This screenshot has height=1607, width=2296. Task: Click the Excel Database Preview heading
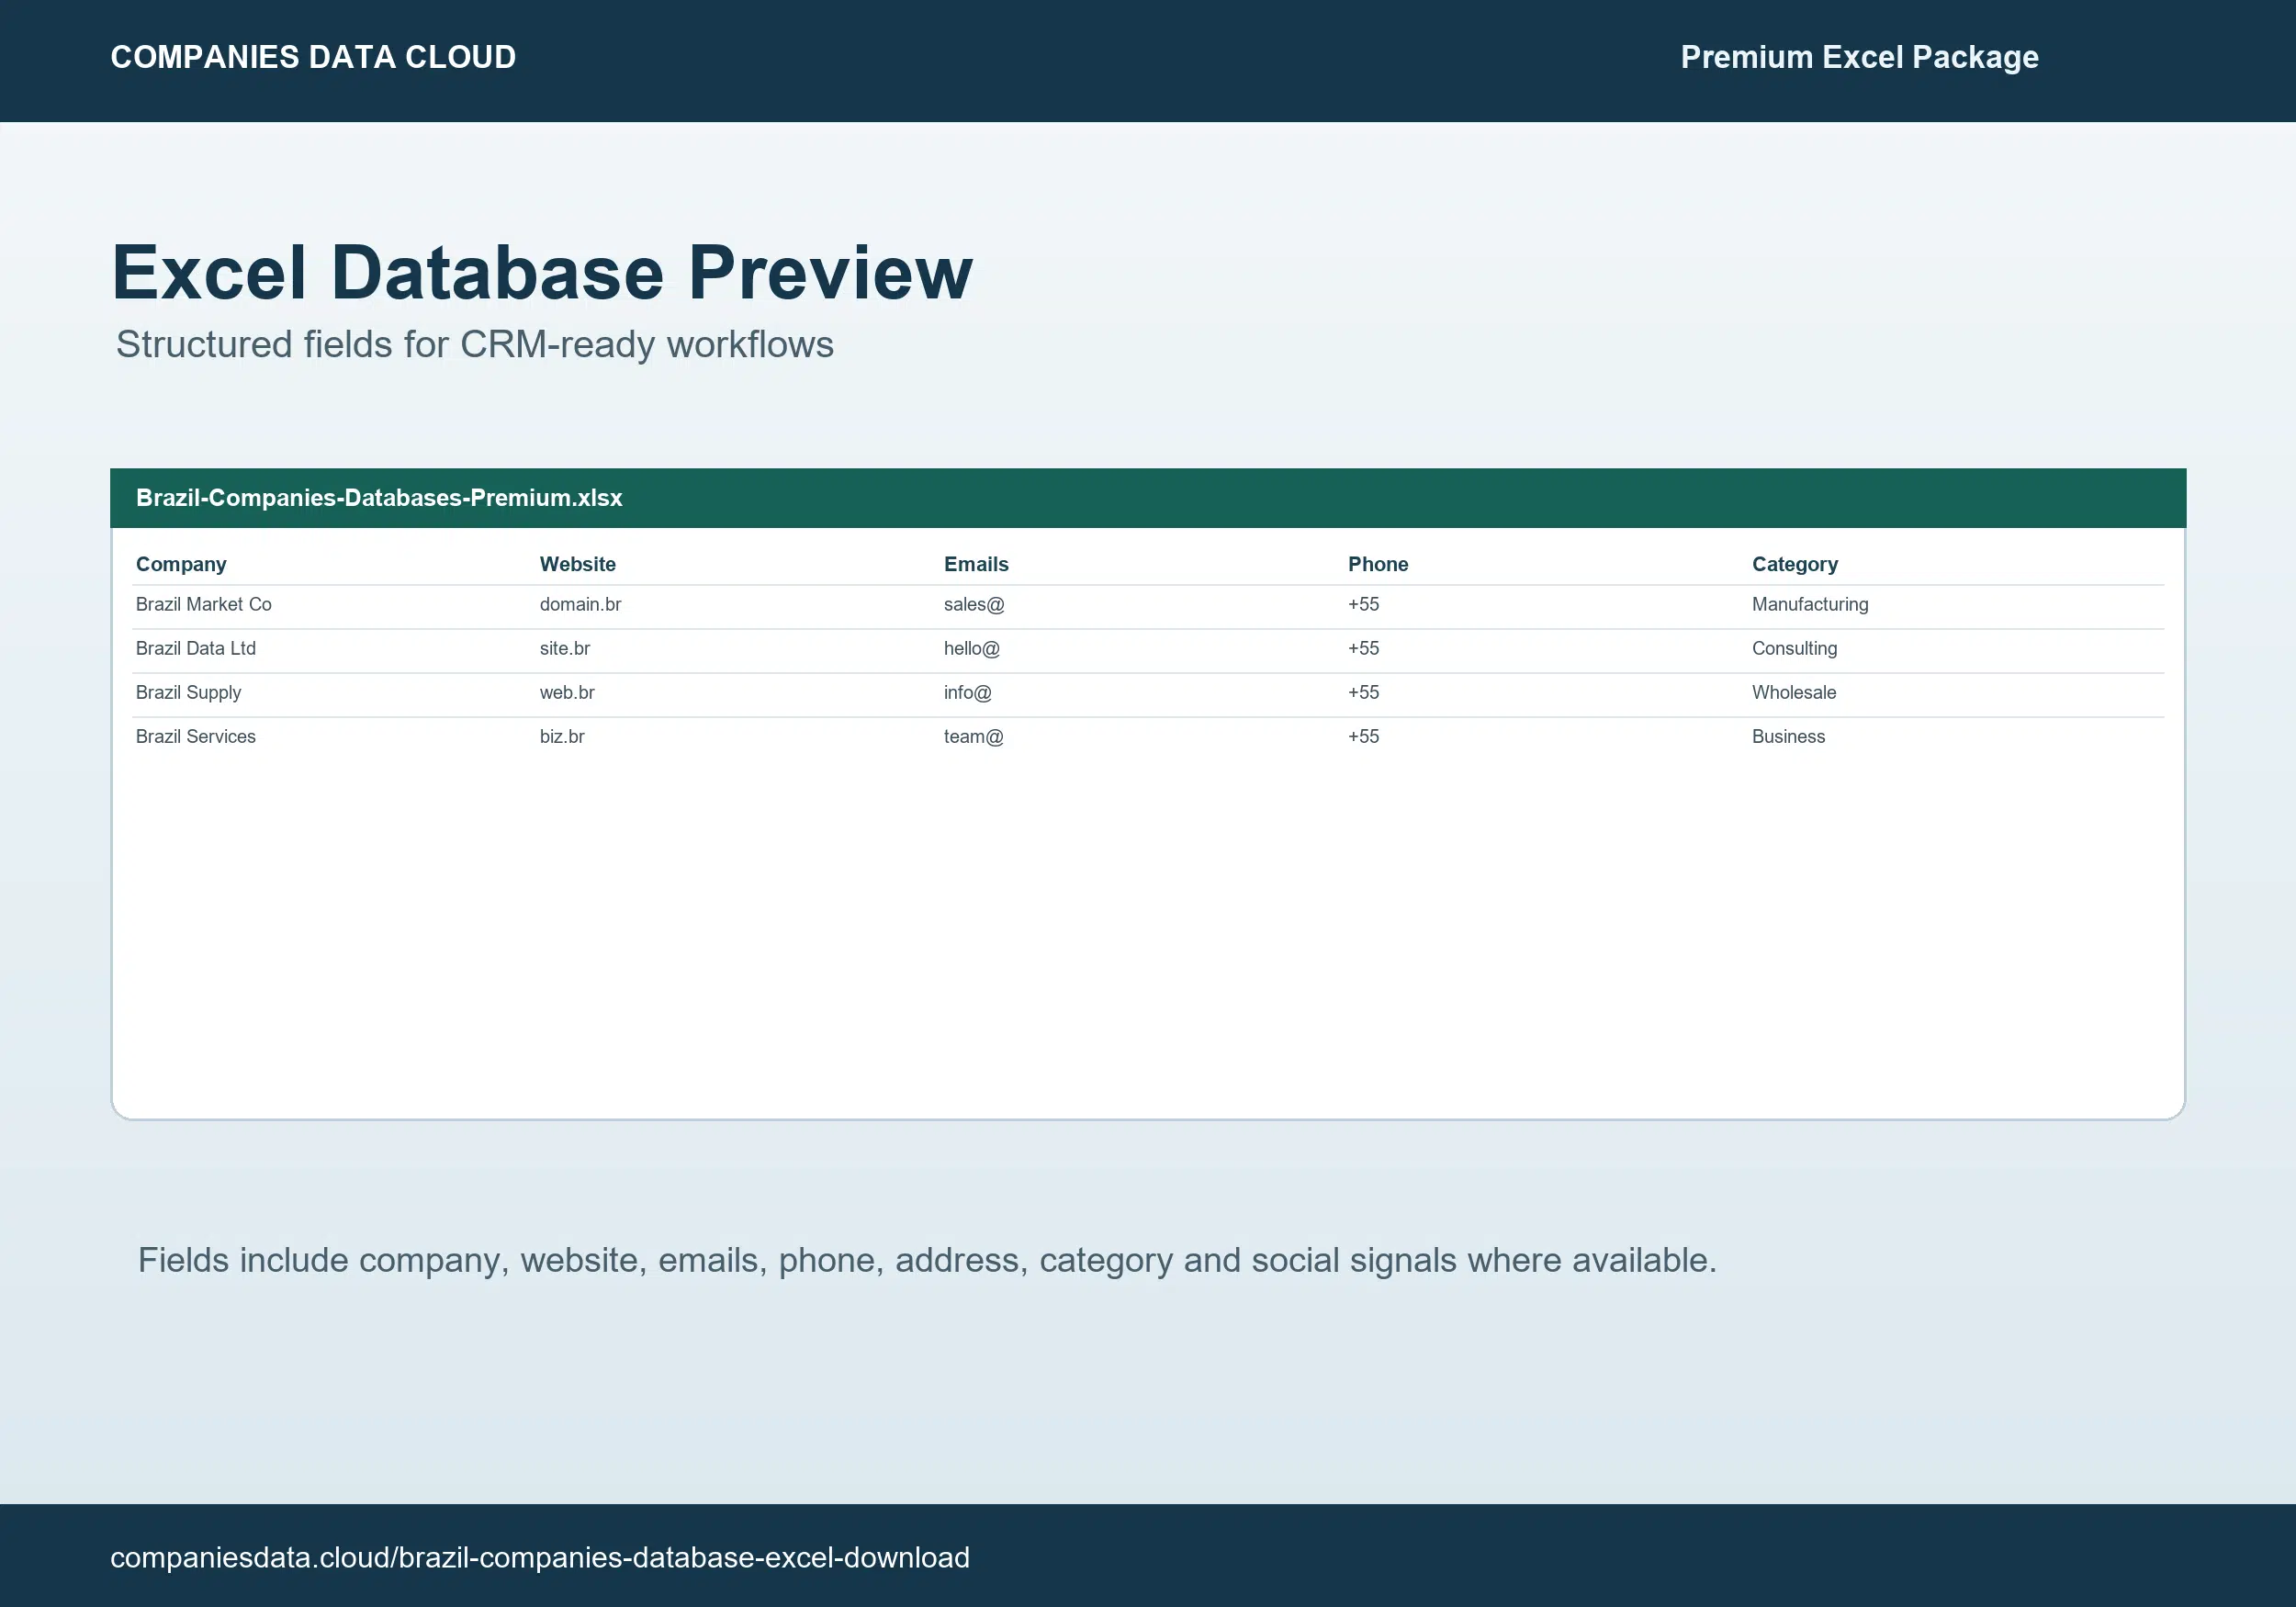coord(541,272)
